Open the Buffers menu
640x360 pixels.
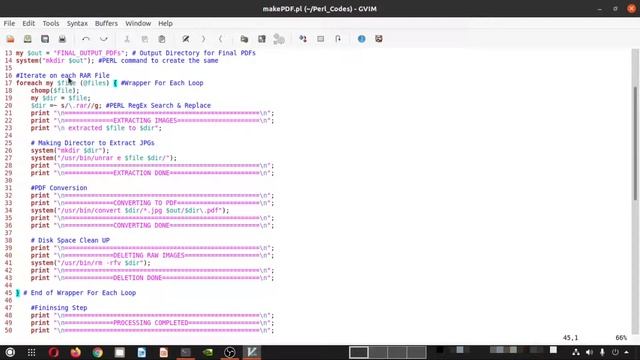pyautogui.click(x=106, y=23)
